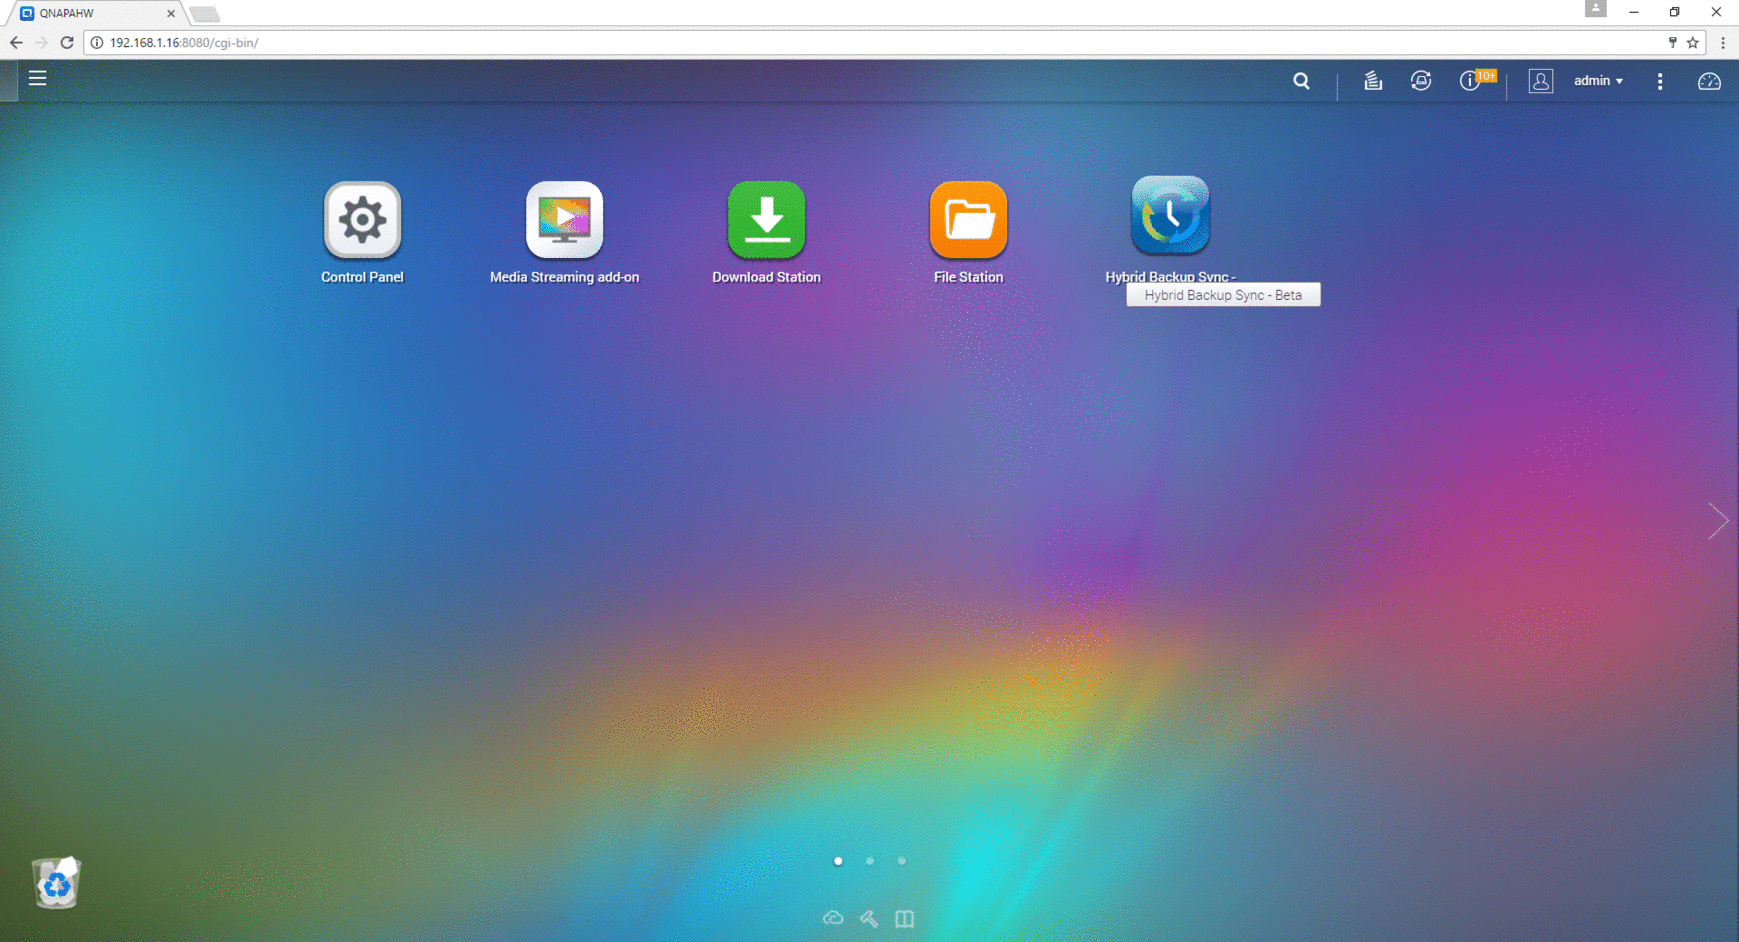
Task: Close the QNAPAHW tab
Action: click(x=170, y=13)
